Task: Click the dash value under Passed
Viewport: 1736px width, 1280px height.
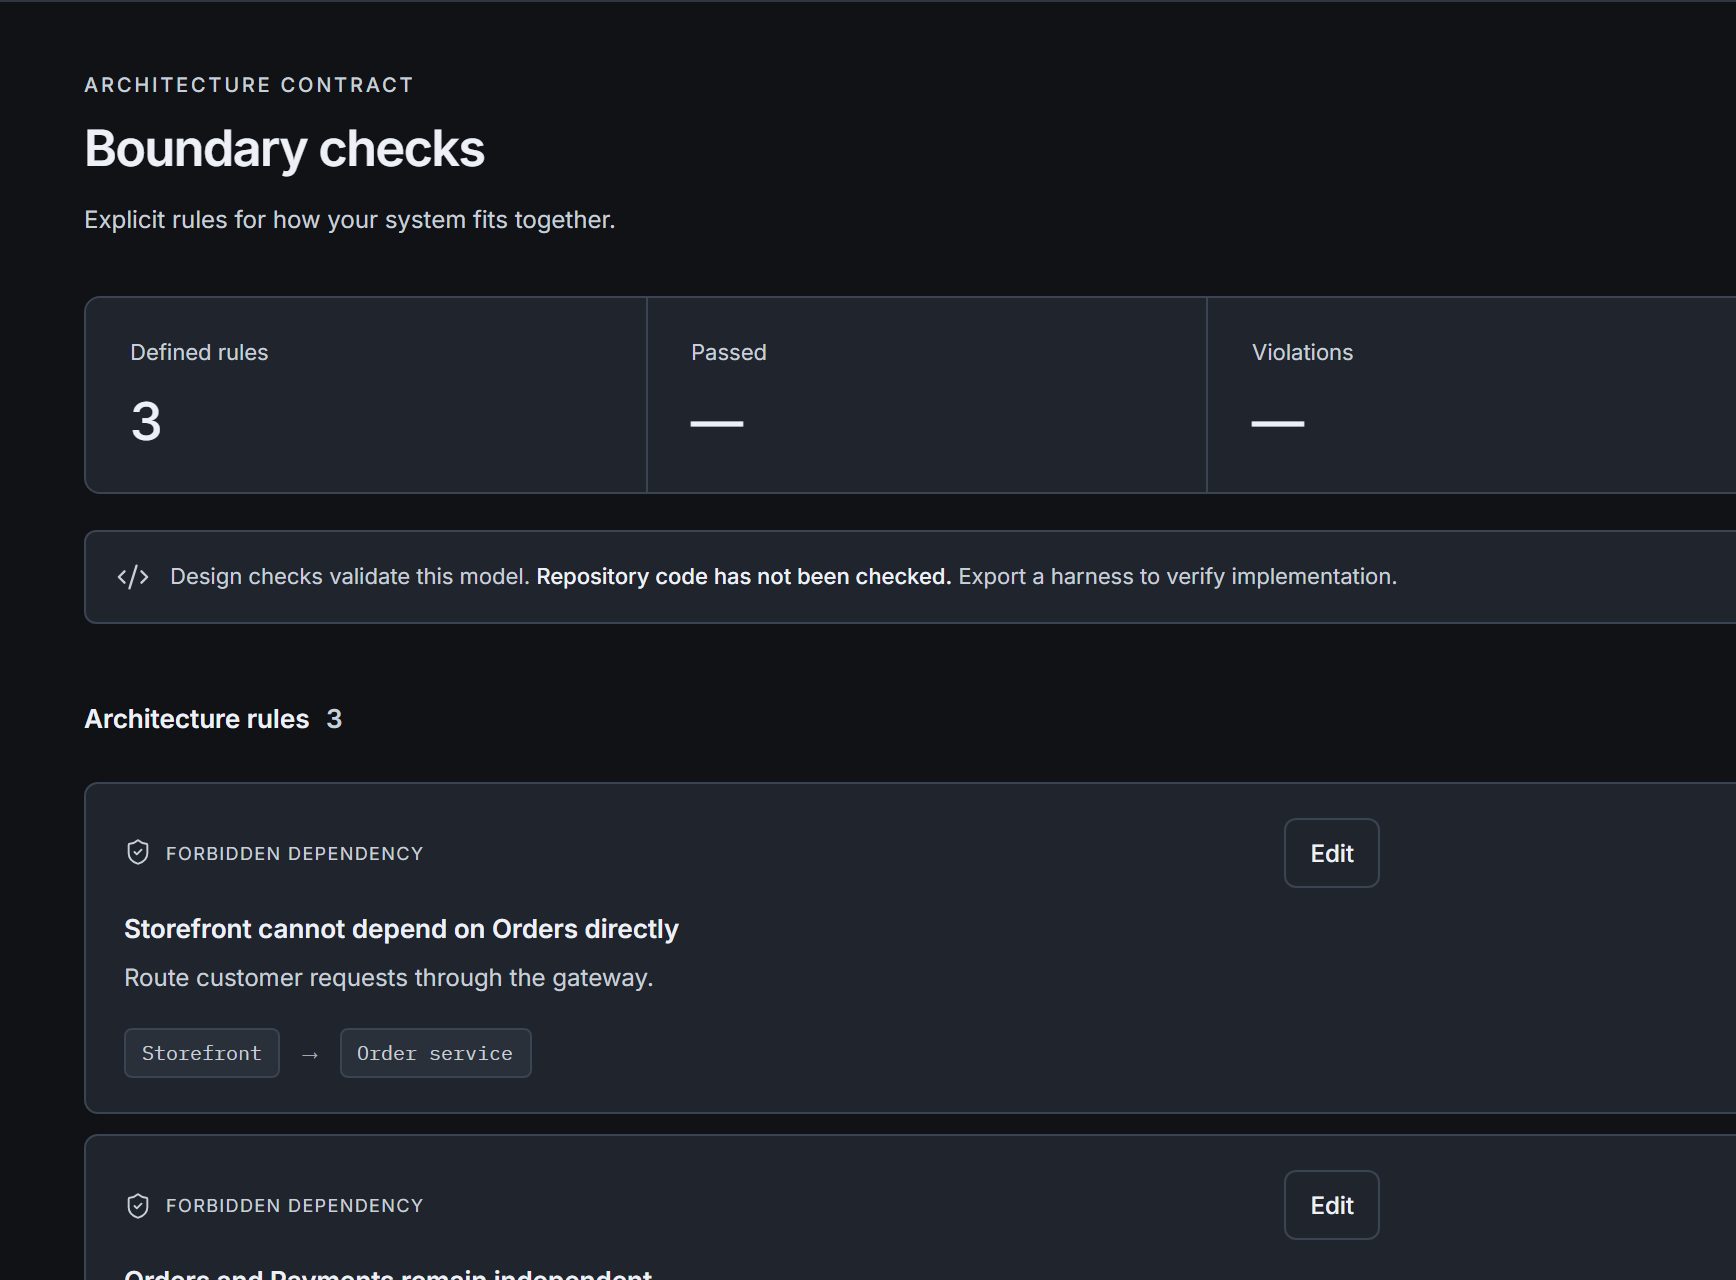Action: 717,424
